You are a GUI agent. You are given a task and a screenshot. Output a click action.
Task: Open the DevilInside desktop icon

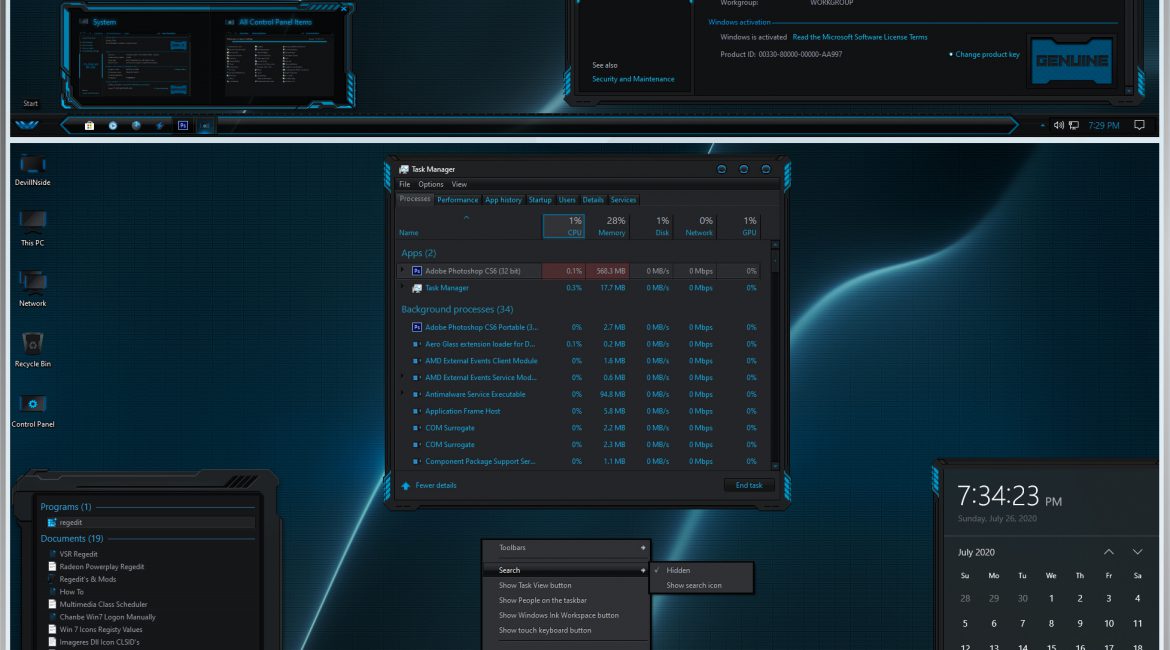pos(32,170)
